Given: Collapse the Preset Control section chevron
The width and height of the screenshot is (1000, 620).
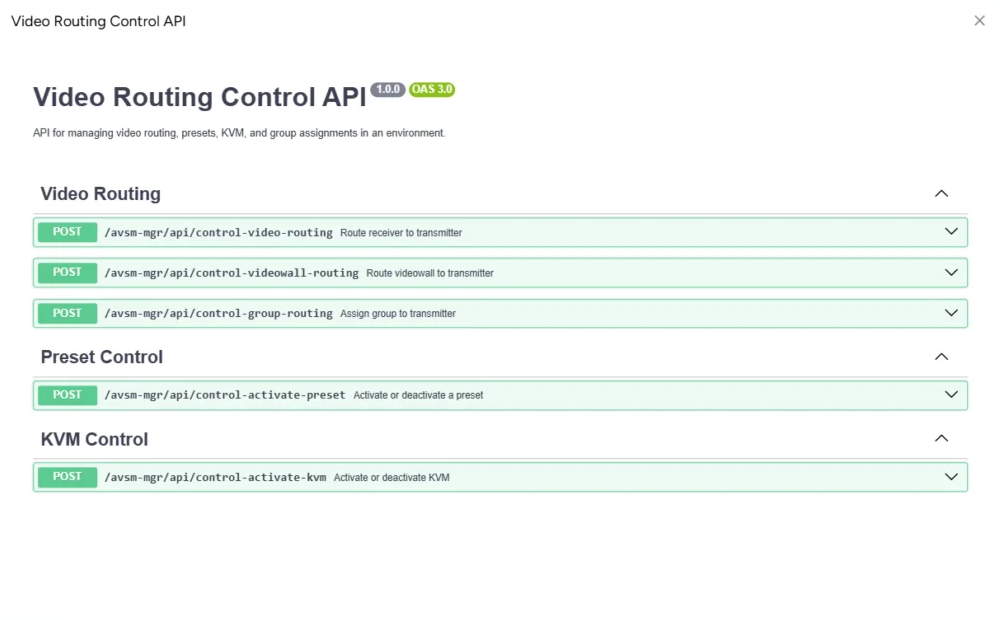Looking at the screenshot, I should coord(941,357).
